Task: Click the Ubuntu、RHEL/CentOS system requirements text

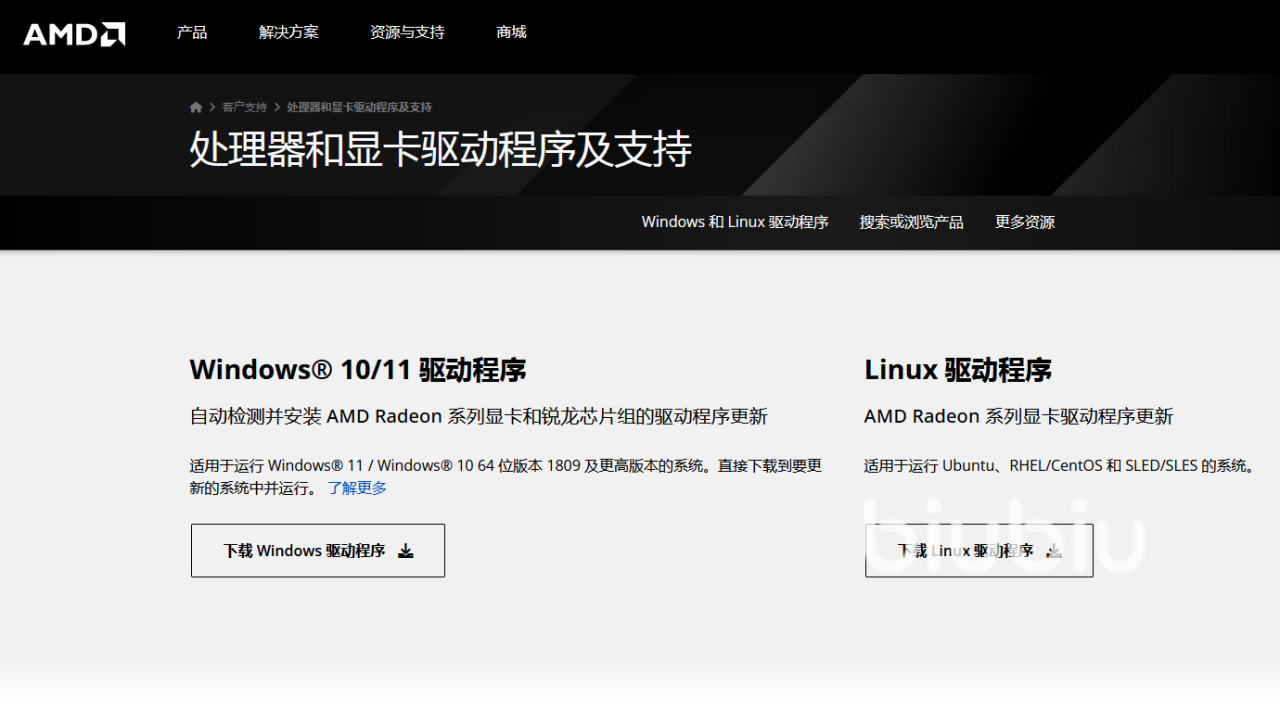Action: [x=1059, y=466]
